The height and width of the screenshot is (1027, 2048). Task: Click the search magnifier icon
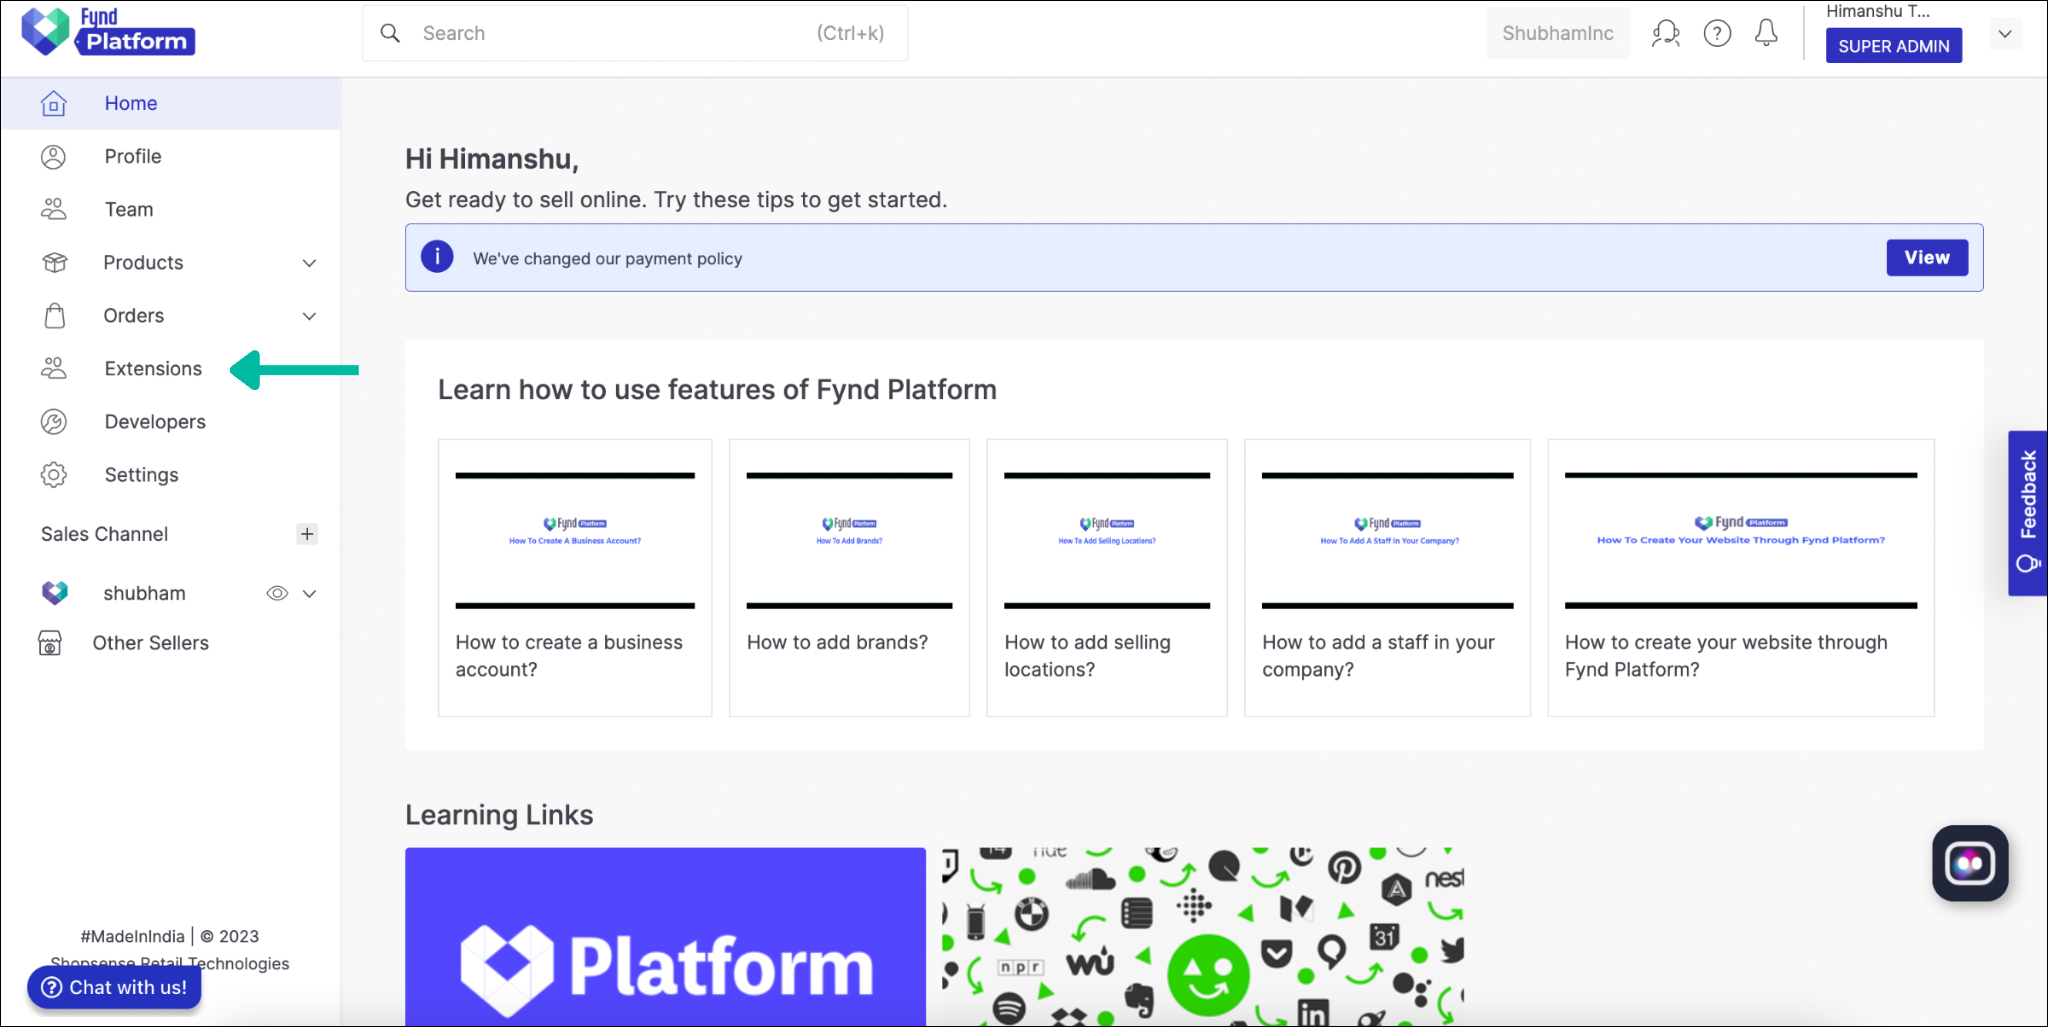[390, 32]
